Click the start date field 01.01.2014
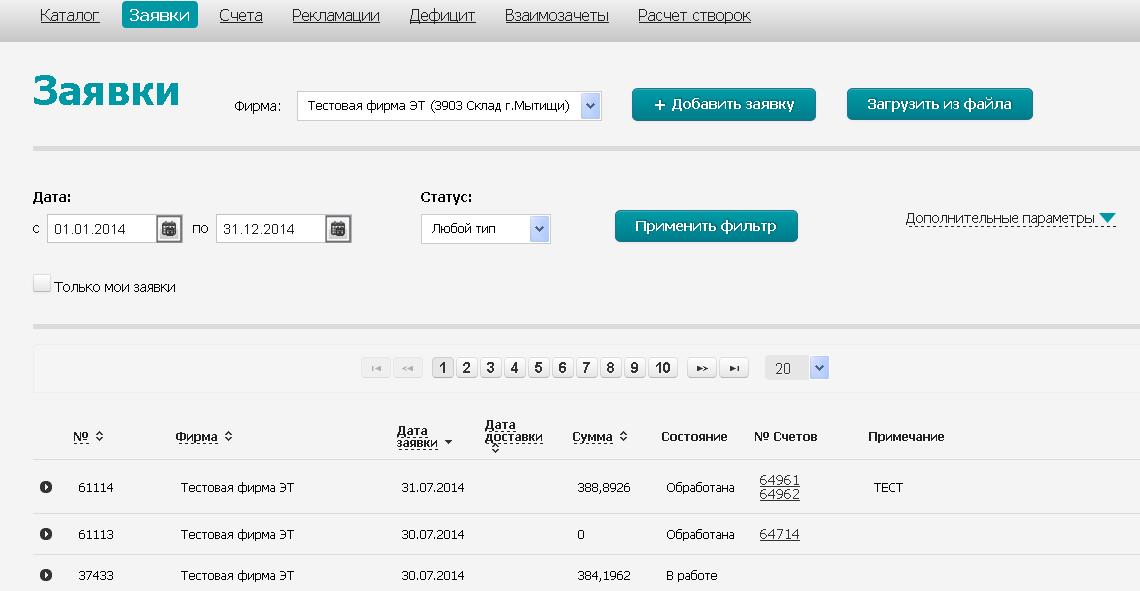The width and height of the screenshot is (1140, 591). 102,229
